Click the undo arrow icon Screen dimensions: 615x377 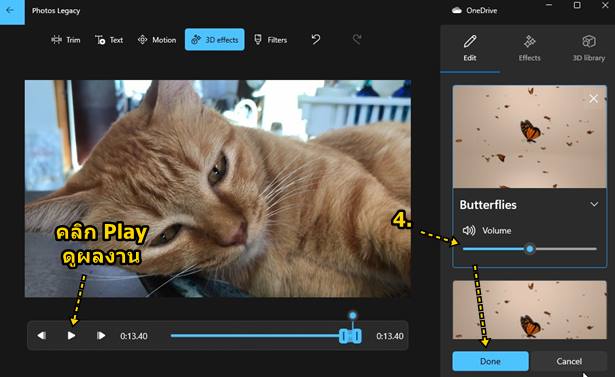(316, 39)
